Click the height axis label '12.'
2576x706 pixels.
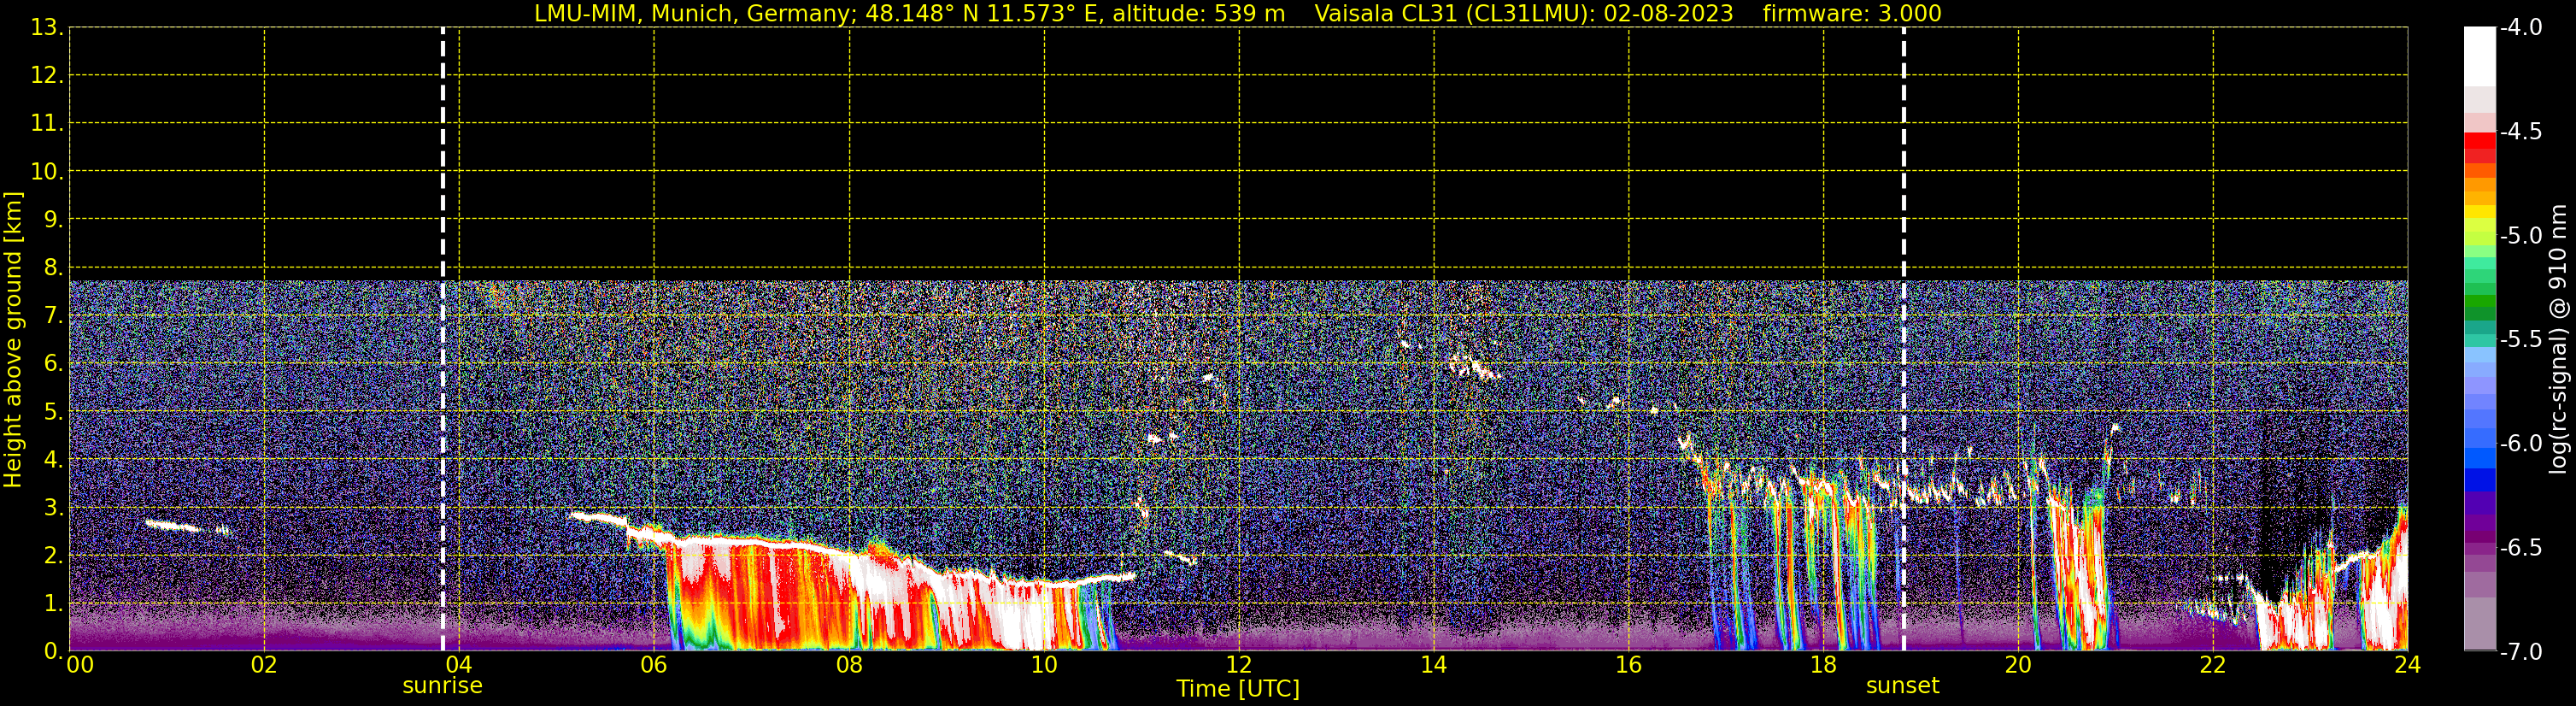click(46, 75)
